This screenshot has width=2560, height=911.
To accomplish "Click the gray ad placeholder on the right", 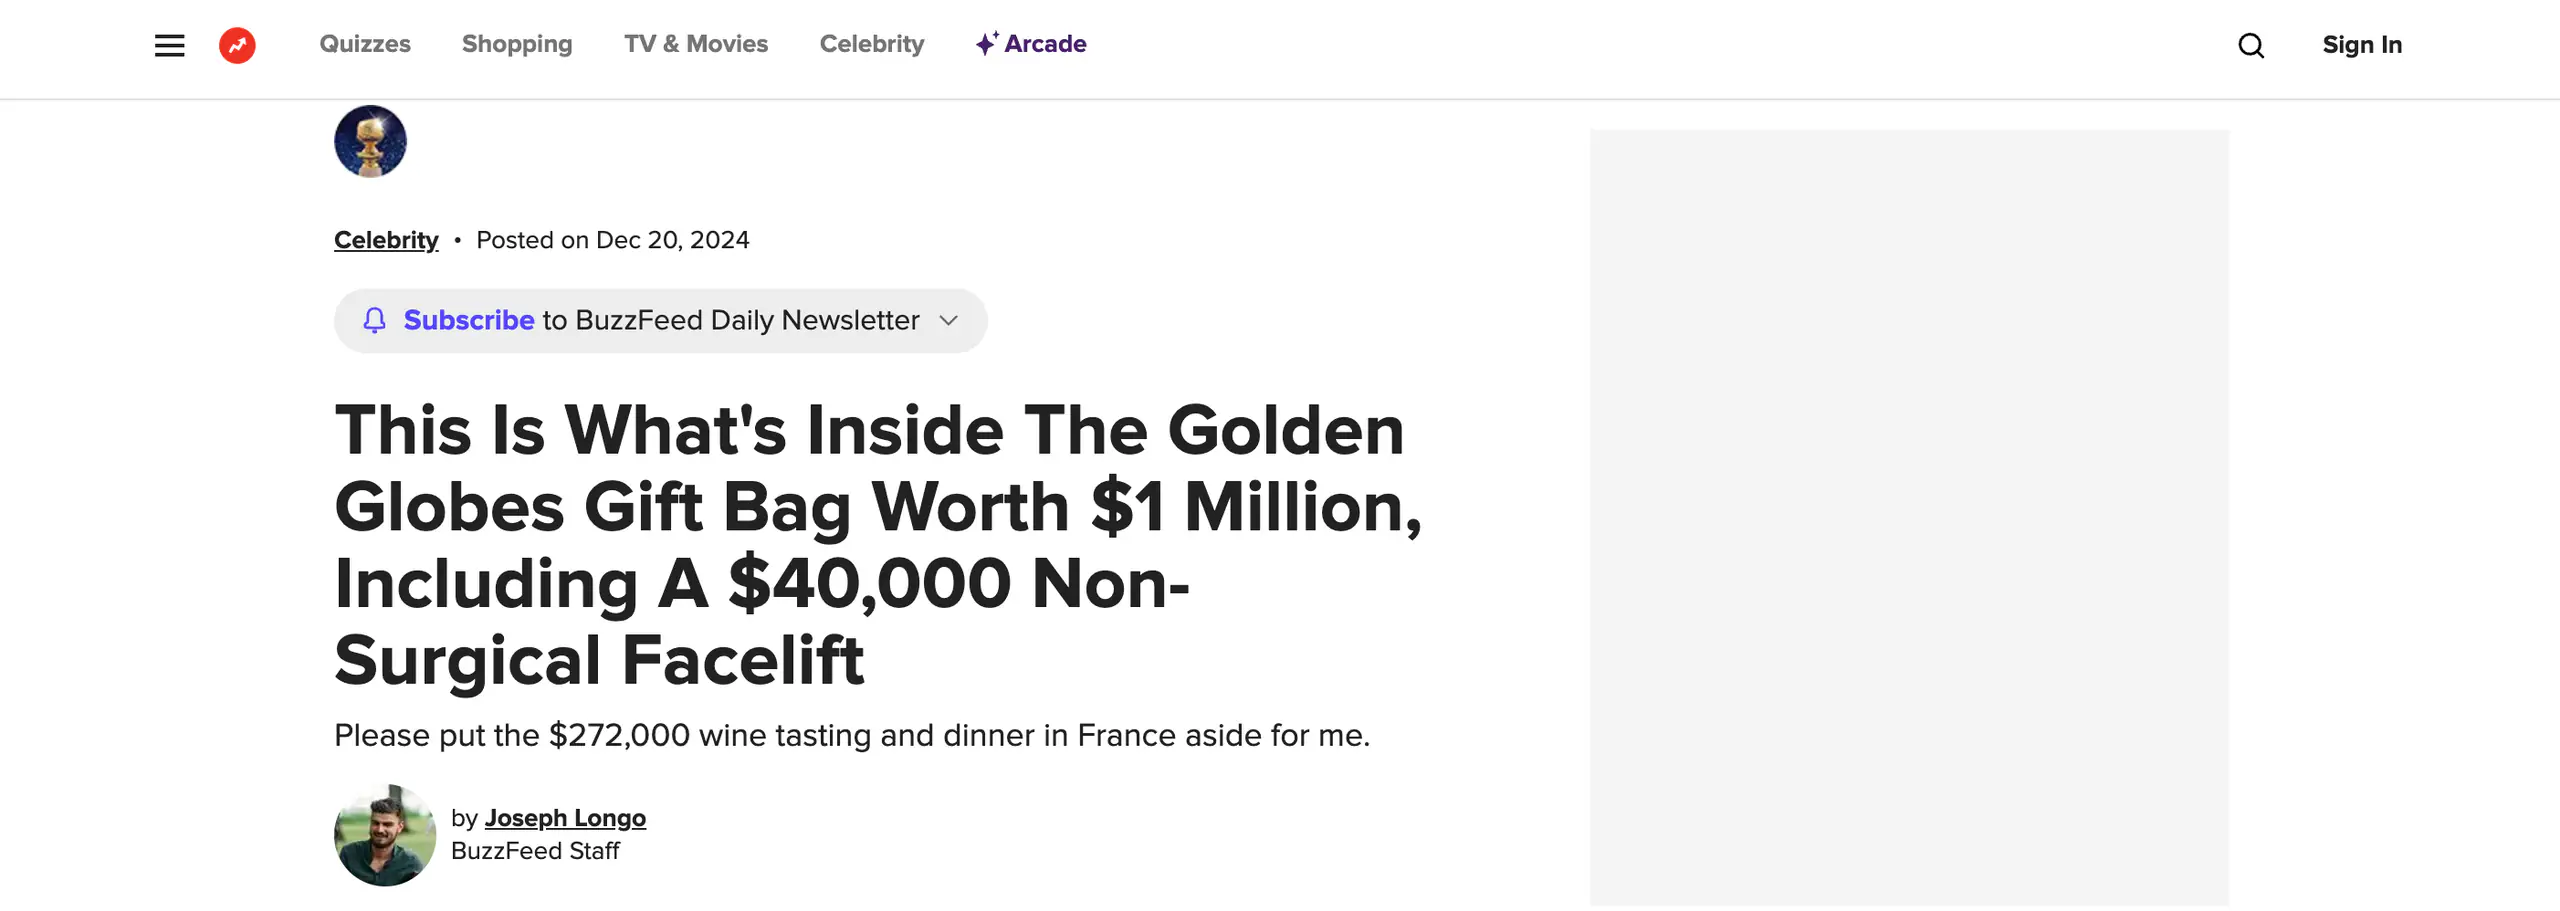I will pyautogui.click(x=1909, y=517).
